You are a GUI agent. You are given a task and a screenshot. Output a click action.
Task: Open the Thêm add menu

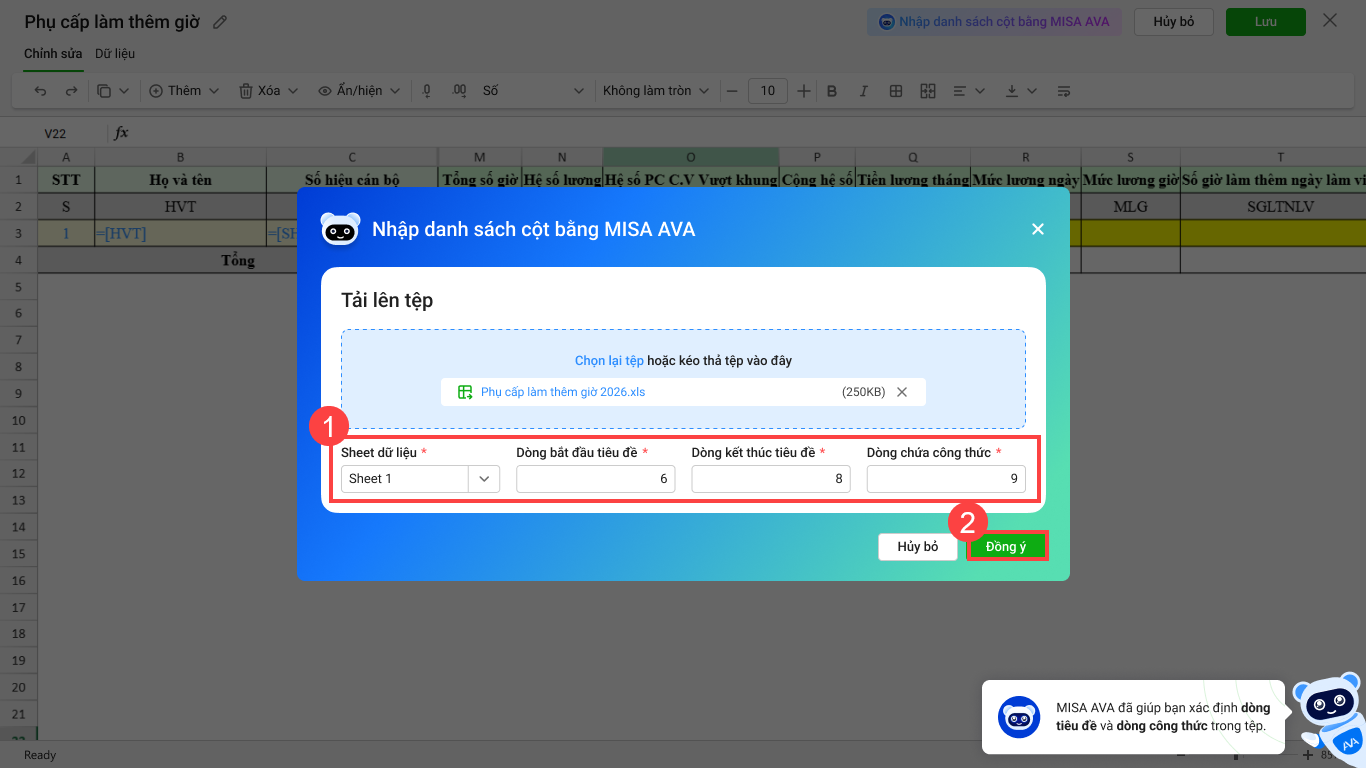pyautogui.click(x=176, y=91)
